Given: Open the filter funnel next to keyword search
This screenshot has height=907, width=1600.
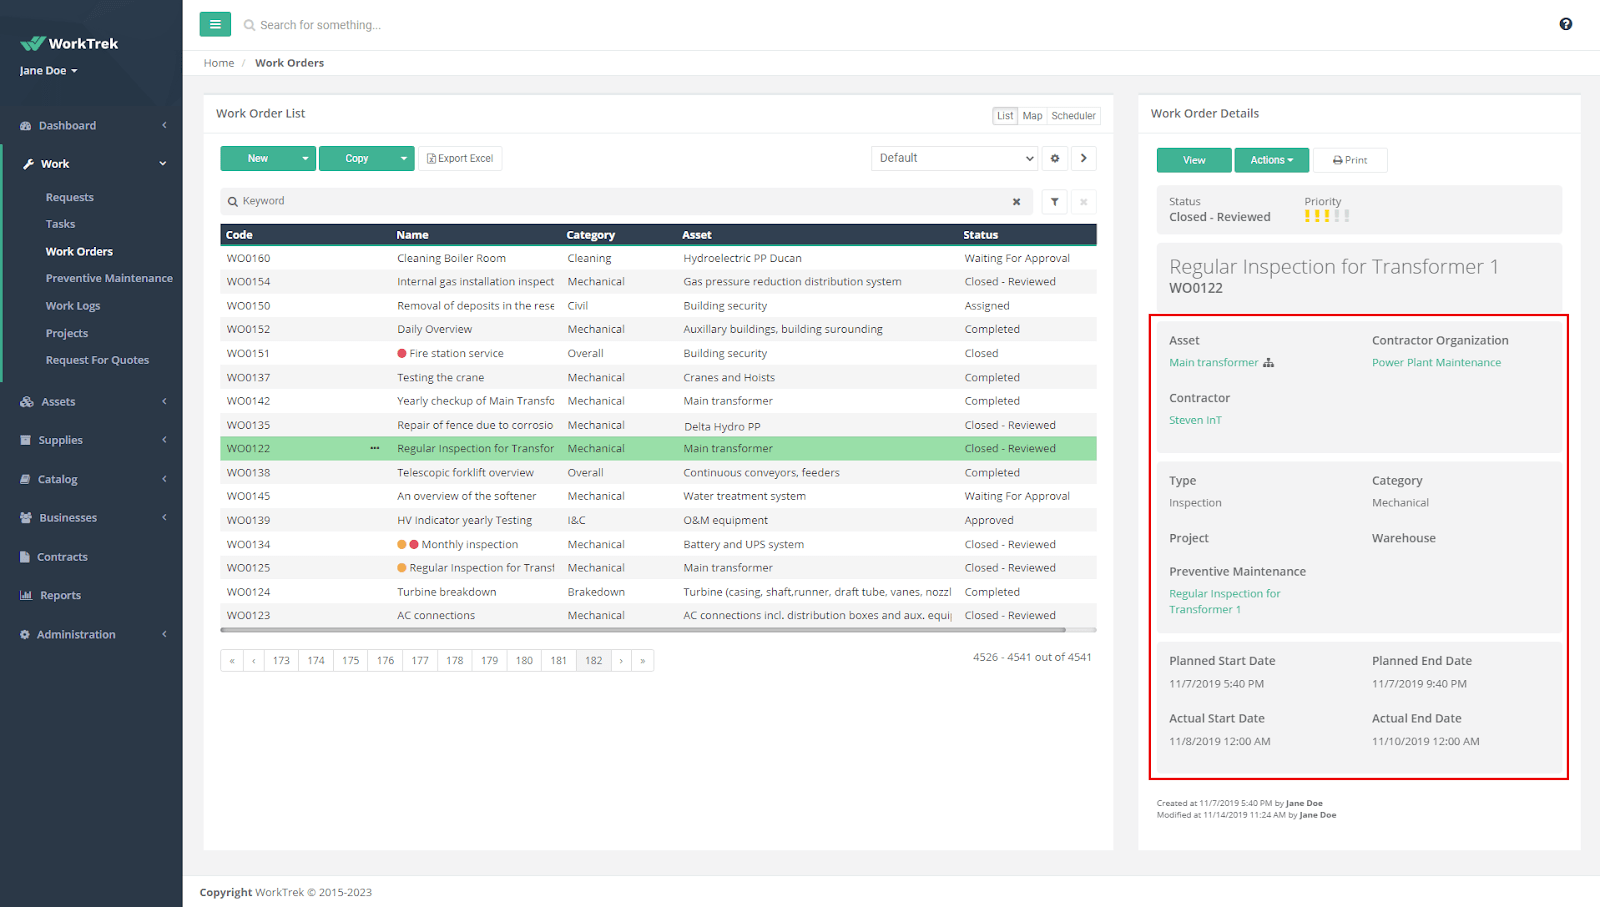Looking at the screenshot, I should coord(1054,201).
